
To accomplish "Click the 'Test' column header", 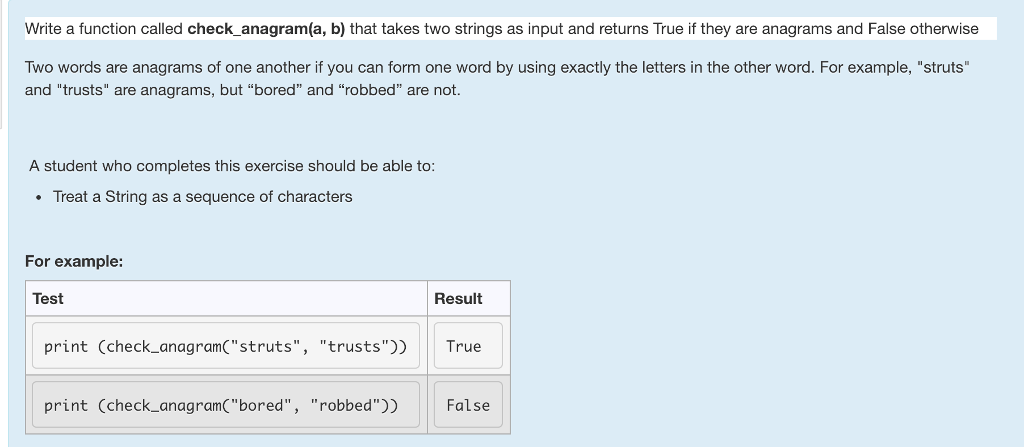I will tap(48, 299).
